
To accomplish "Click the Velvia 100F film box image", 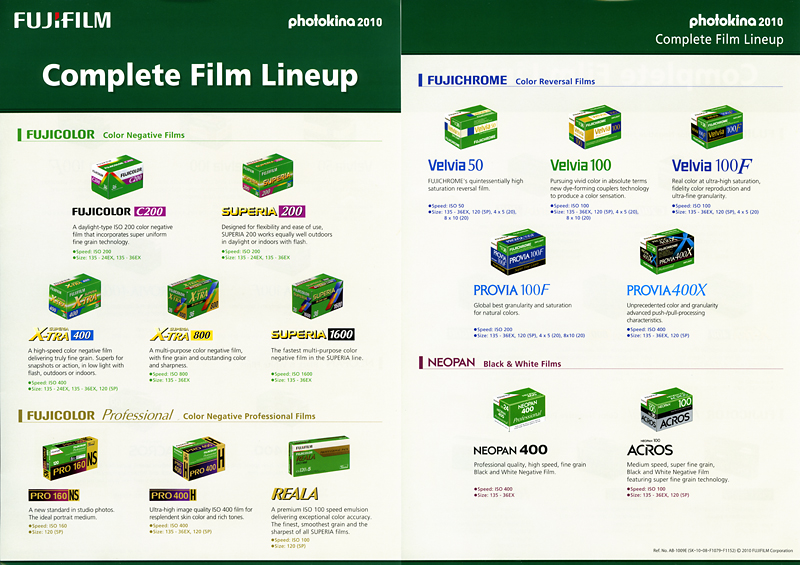I will coord(717,127).
